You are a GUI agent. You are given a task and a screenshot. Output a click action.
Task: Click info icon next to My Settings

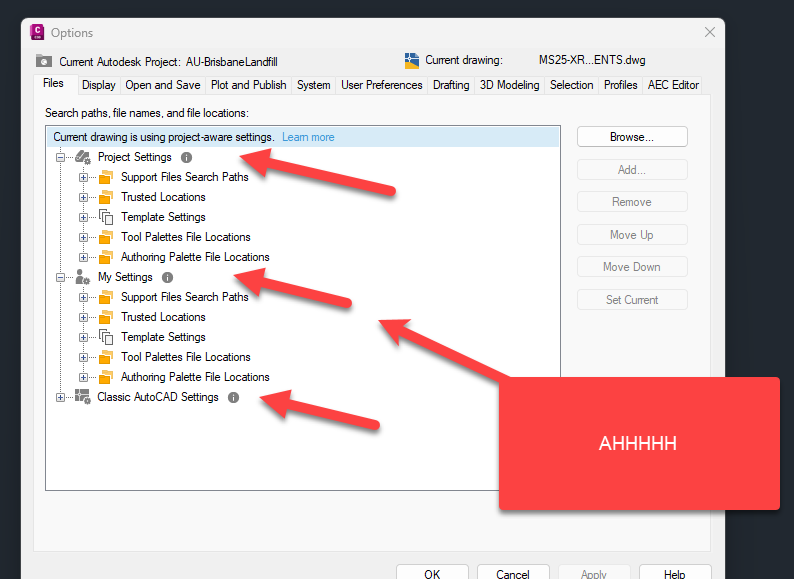click(x=167, y=278)
